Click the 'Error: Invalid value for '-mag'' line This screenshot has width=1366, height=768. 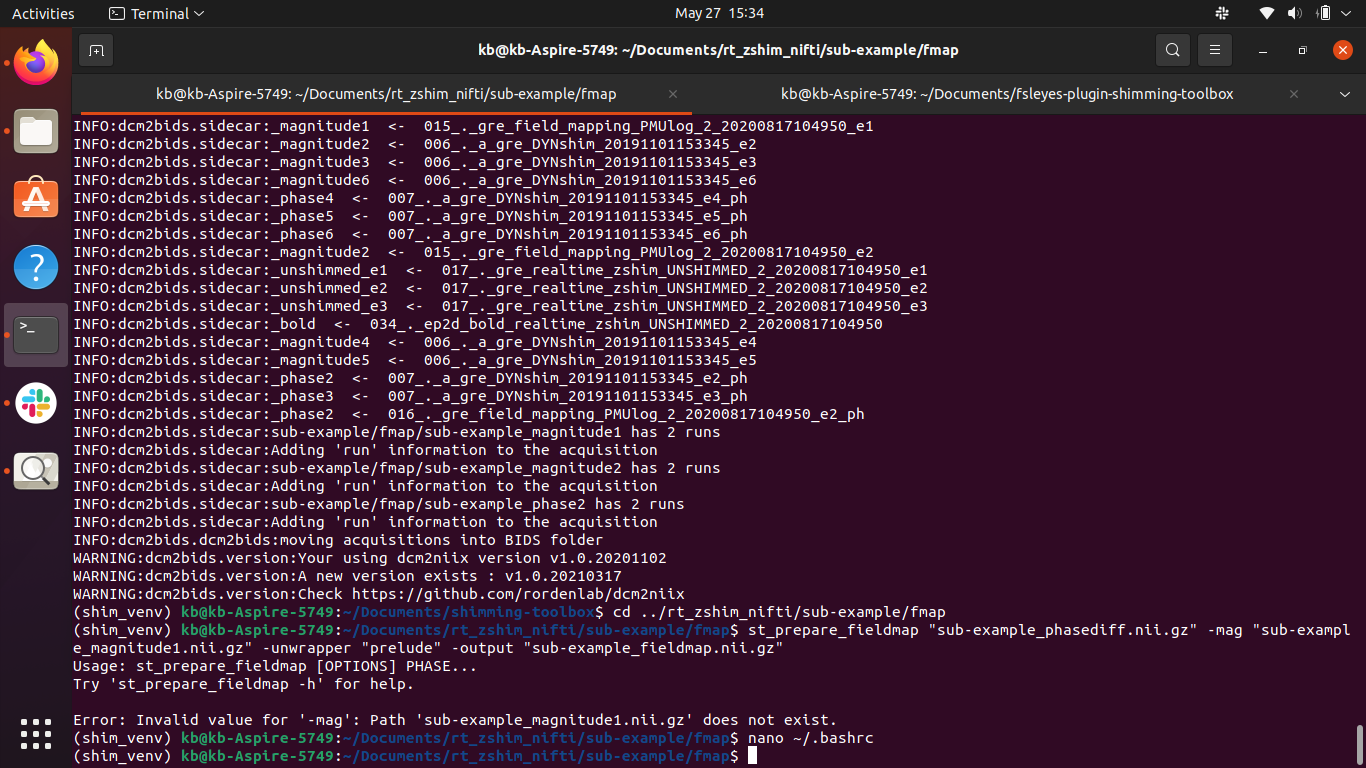pyautogui.click(x=455, y=720)
